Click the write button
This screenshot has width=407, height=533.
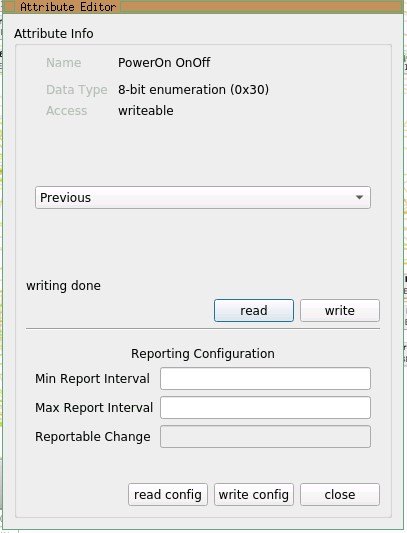coord(340,310)
